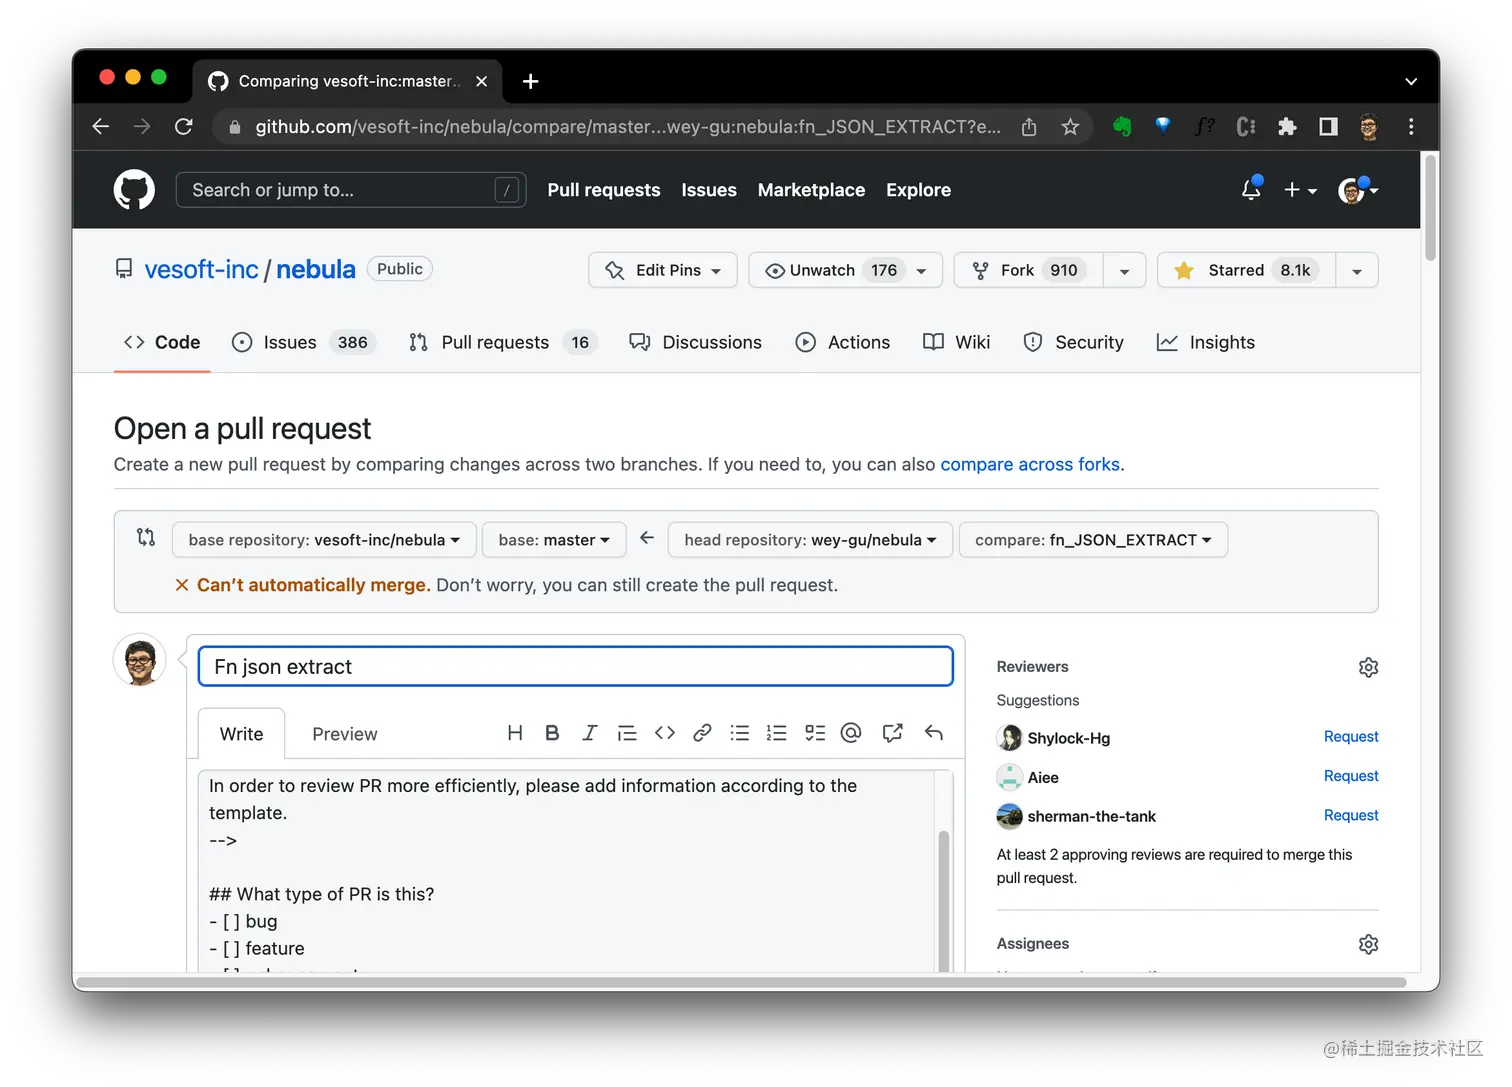Click Marketplace in top header

click(811, 190)
